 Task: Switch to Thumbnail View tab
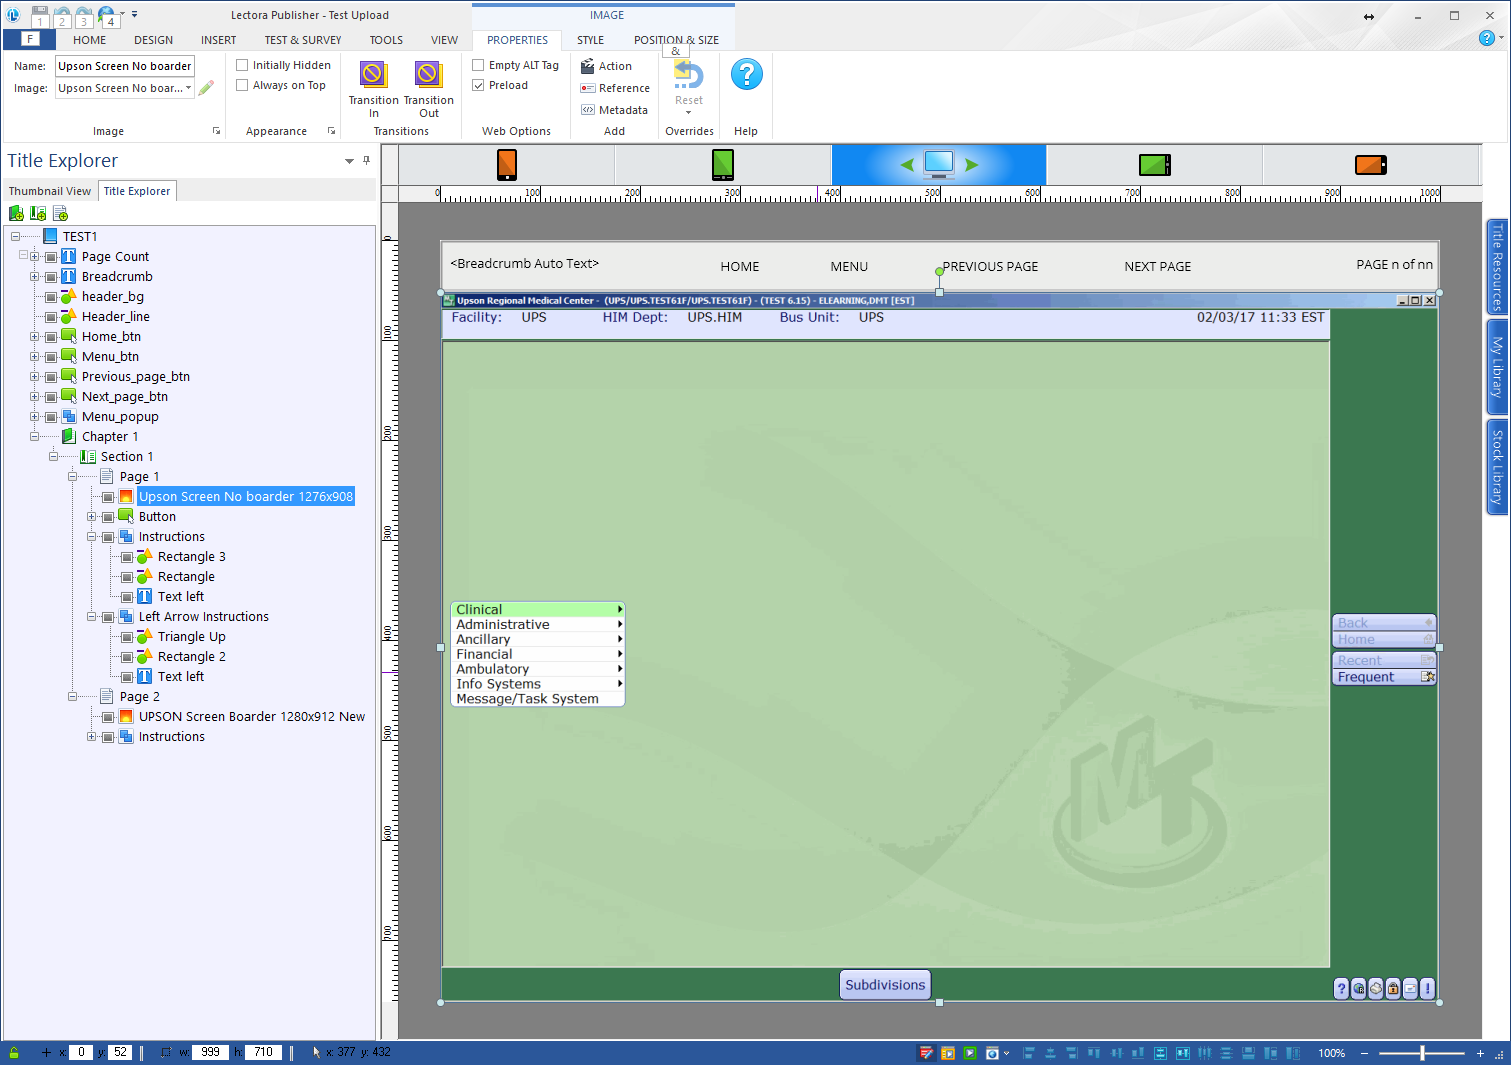(50, 191)
